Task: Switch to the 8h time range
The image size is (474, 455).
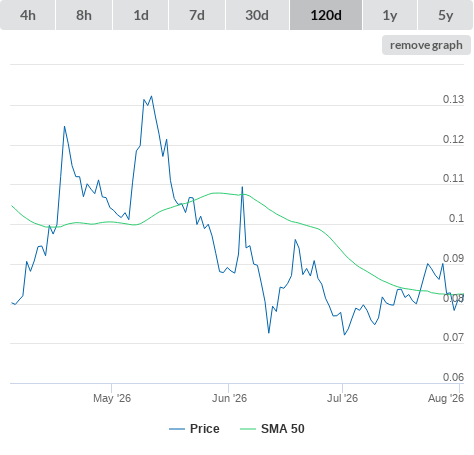Action: [84, 15]
